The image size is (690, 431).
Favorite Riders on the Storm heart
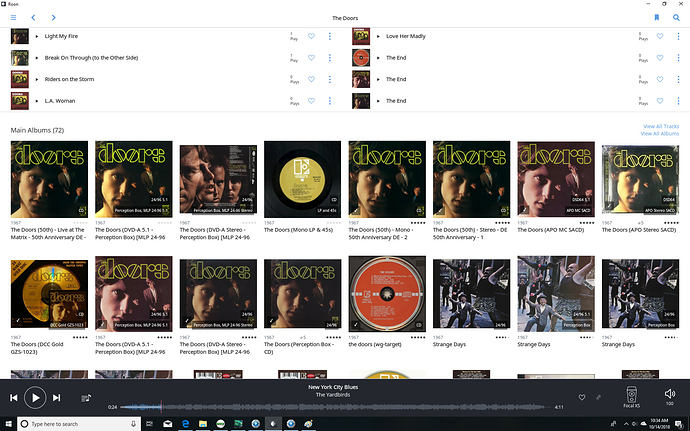coord(311,79)
